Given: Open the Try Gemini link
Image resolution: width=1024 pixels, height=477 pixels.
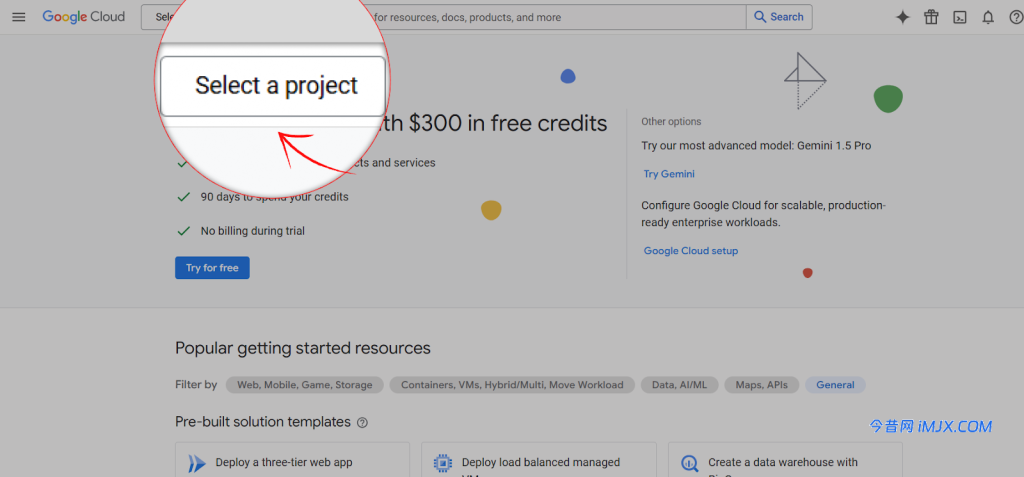Looking at the screenshot, I should 669,174.
